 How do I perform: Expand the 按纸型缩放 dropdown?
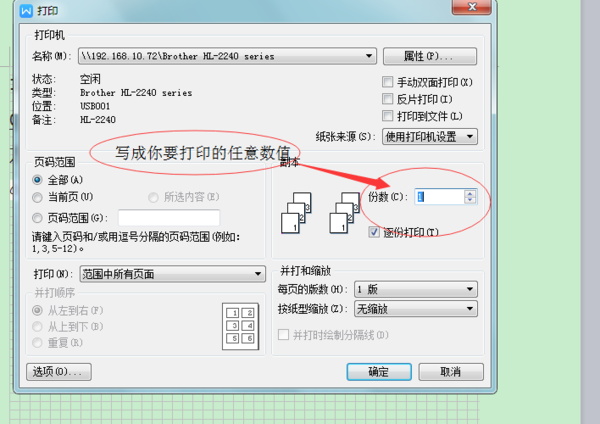point(416,309)
